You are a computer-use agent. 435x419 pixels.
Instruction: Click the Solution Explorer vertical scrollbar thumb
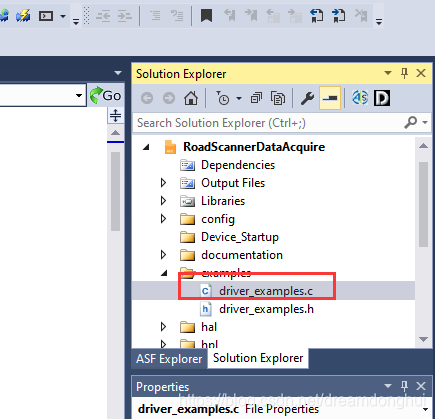[423, 204]
